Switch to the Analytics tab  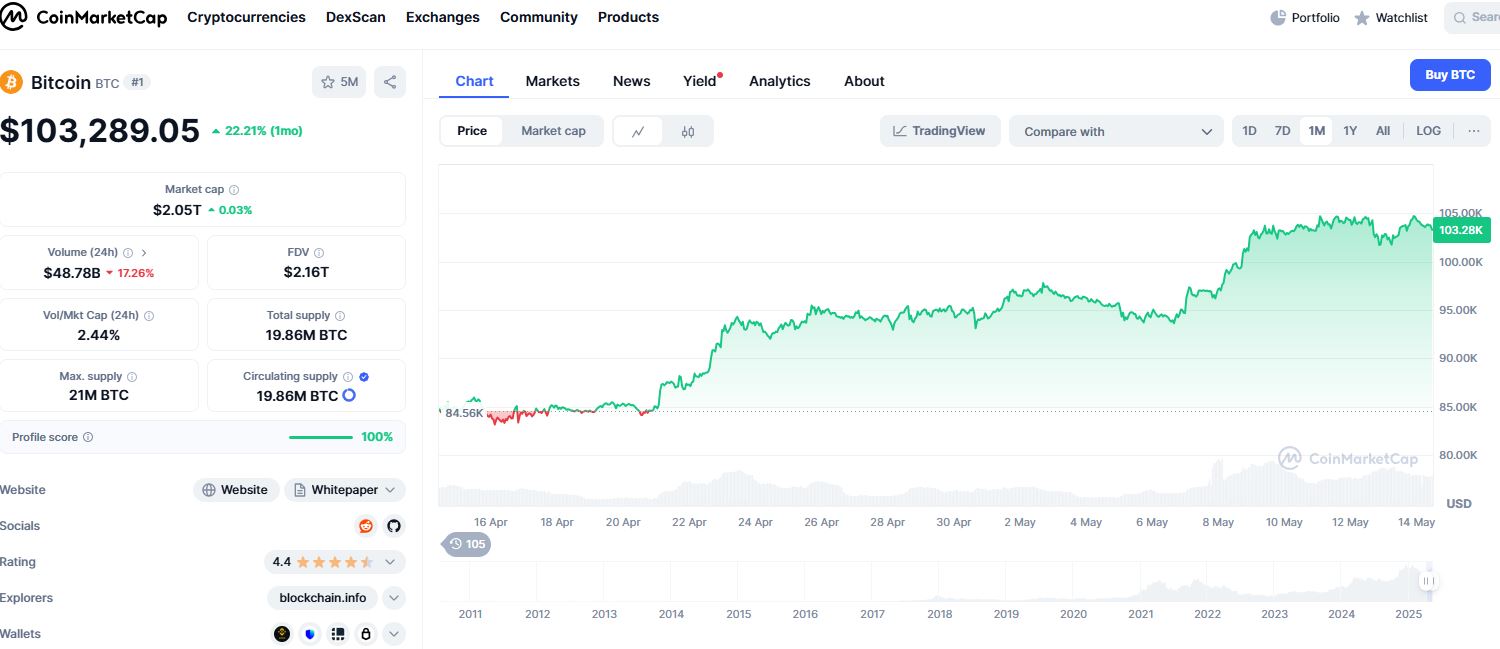779,81
